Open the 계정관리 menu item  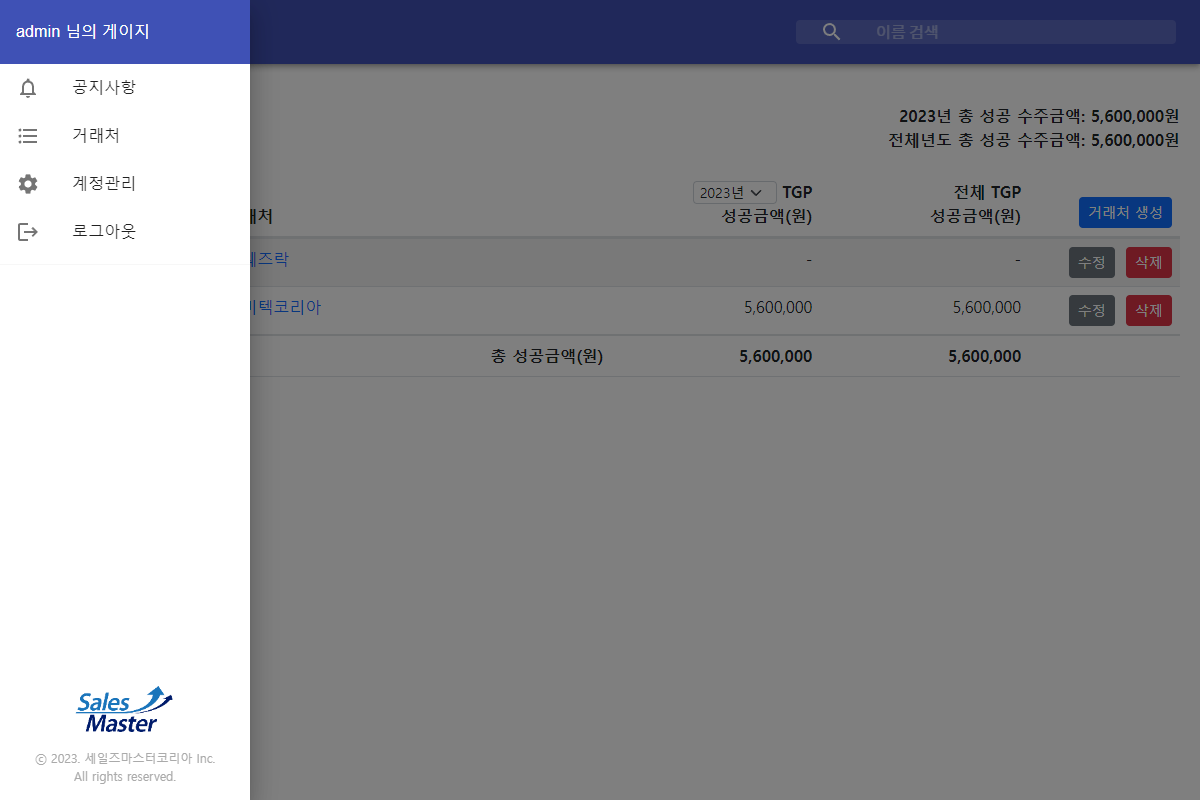tap(125, 184)
